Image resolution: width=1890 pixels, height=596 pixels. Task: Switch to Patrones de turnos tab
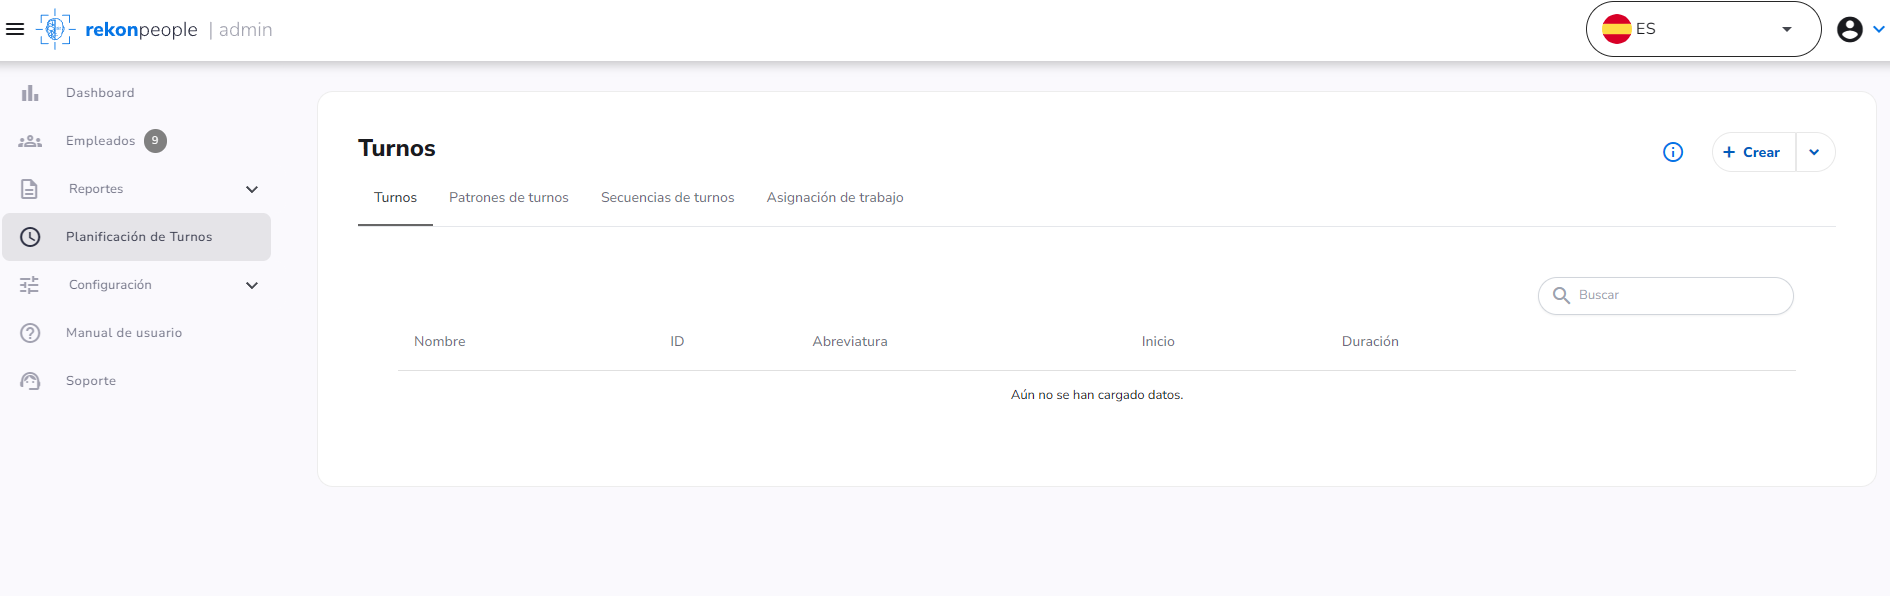pyautogui.click(x=509, y=198)
